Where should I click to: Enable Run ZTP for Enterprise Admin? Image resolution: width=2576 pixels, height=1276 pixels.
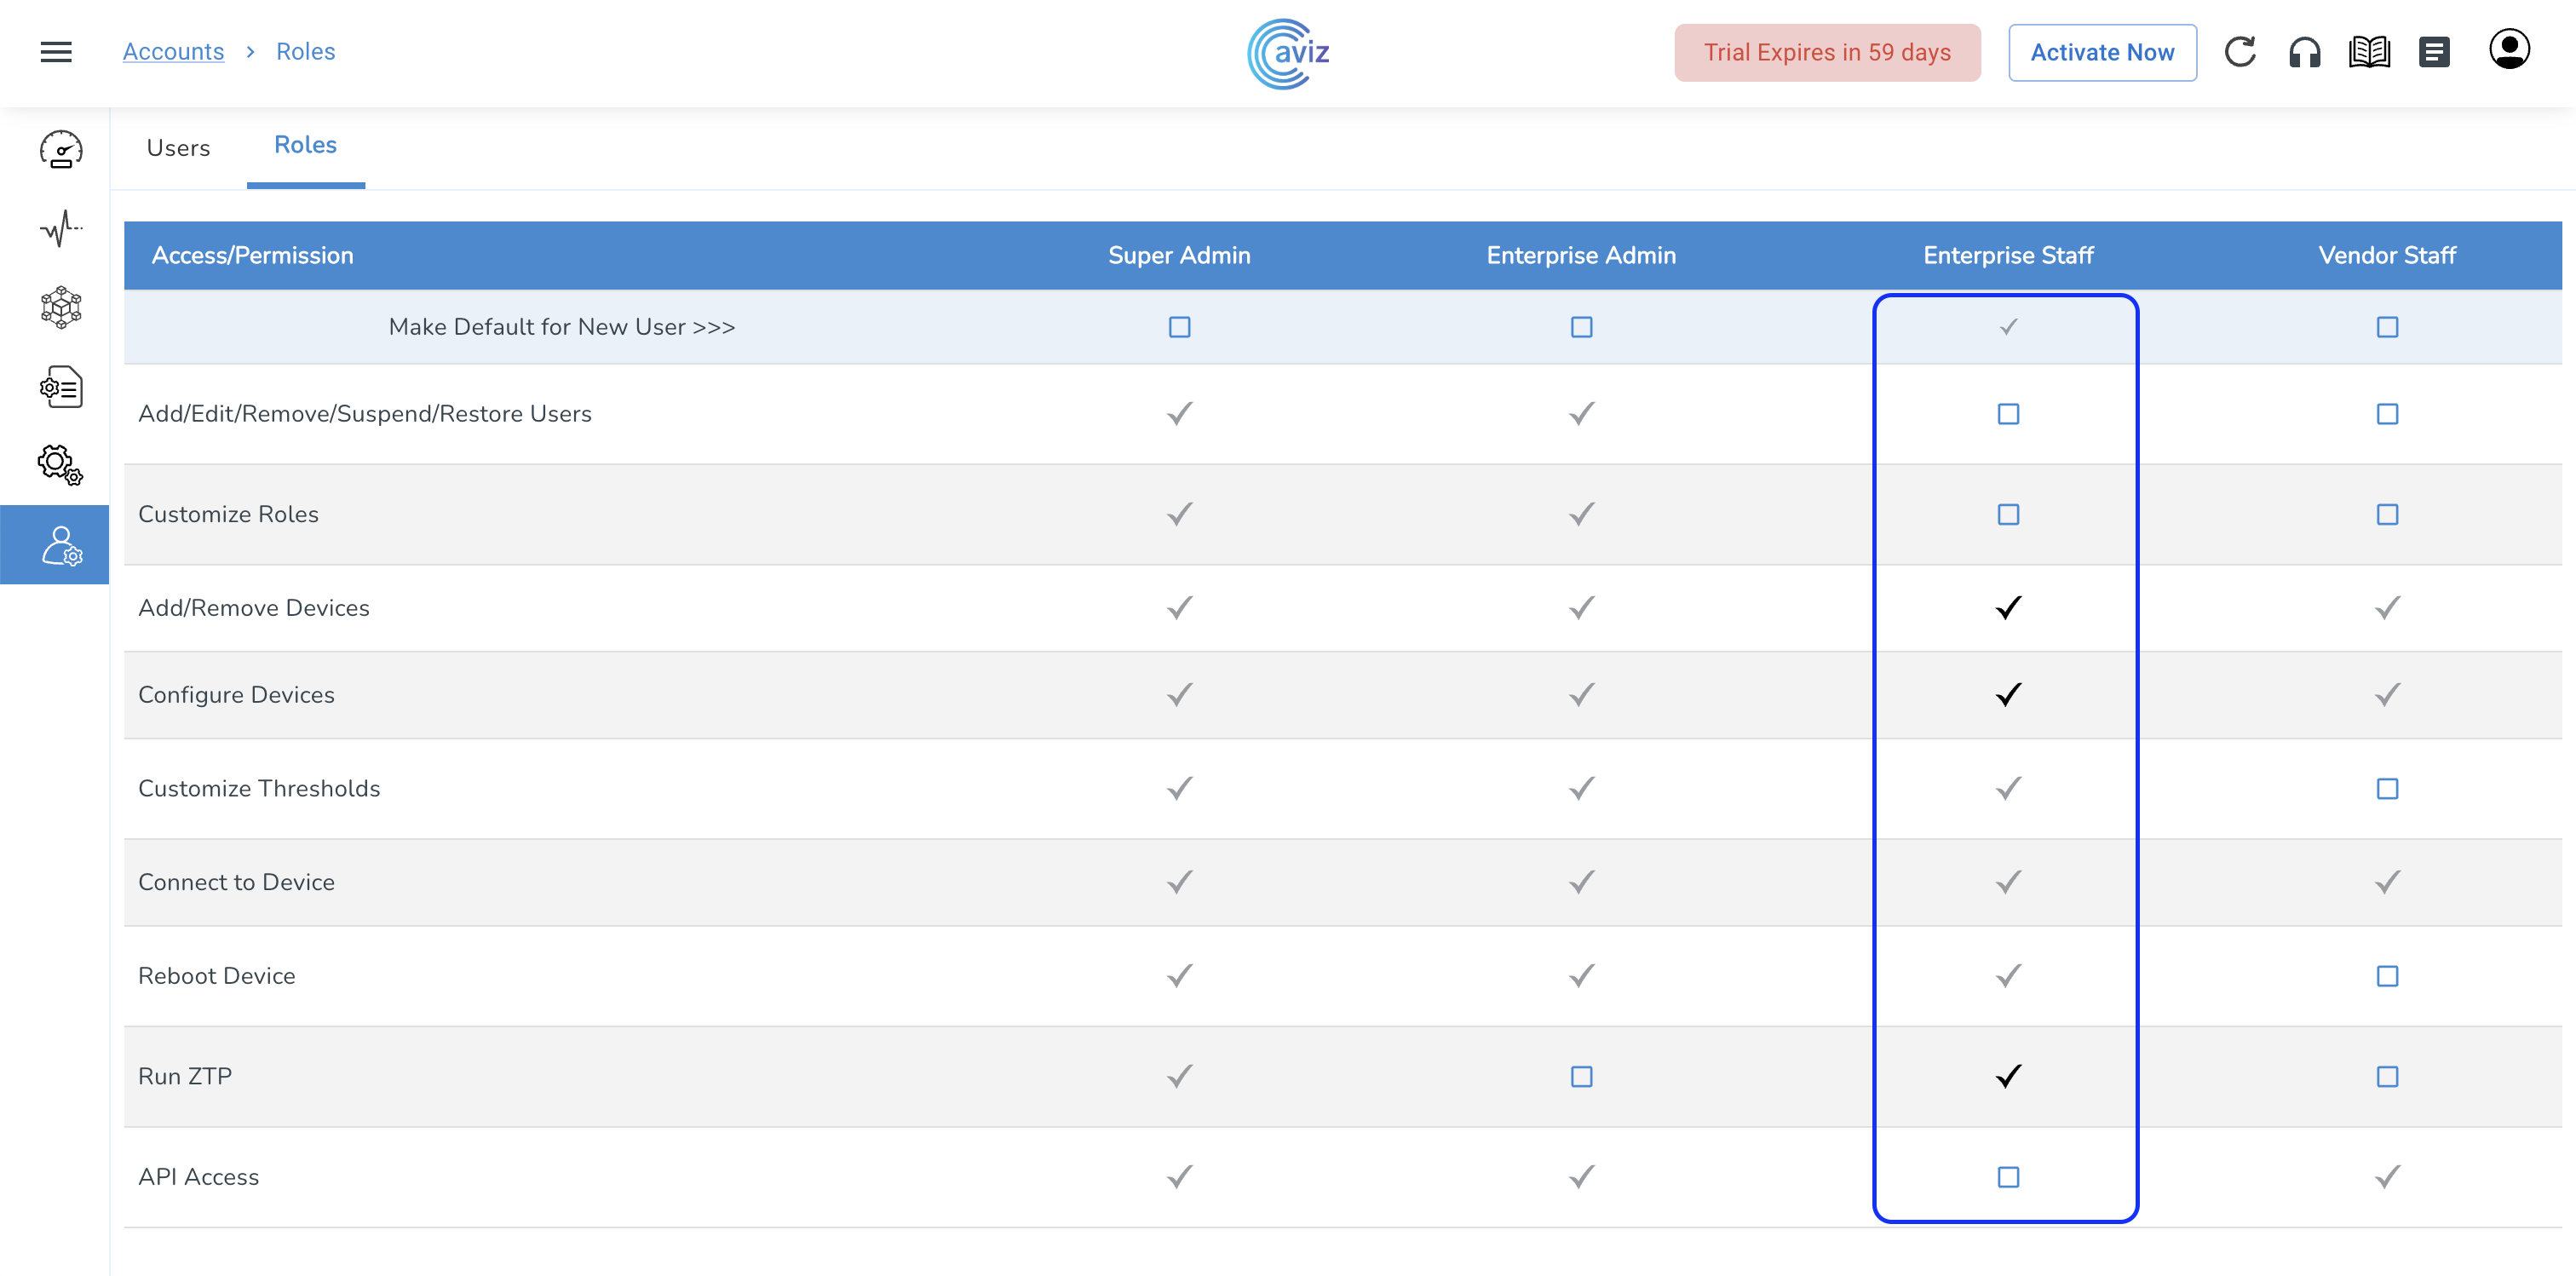(x=1581, y=1077)
